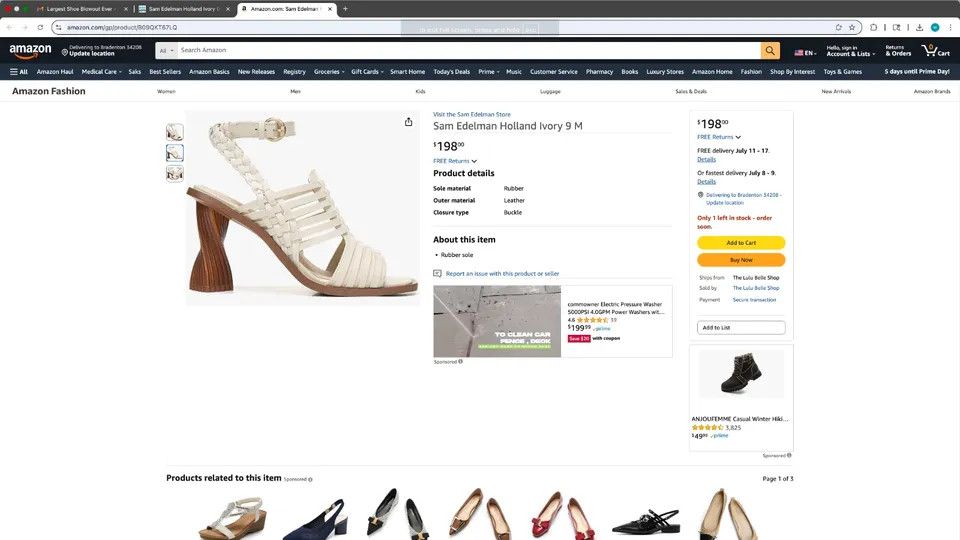Image resolution: width=960 pixels, height=540 pixels.
Task: Bookmark page with the star icon
Action: point(852,27)
